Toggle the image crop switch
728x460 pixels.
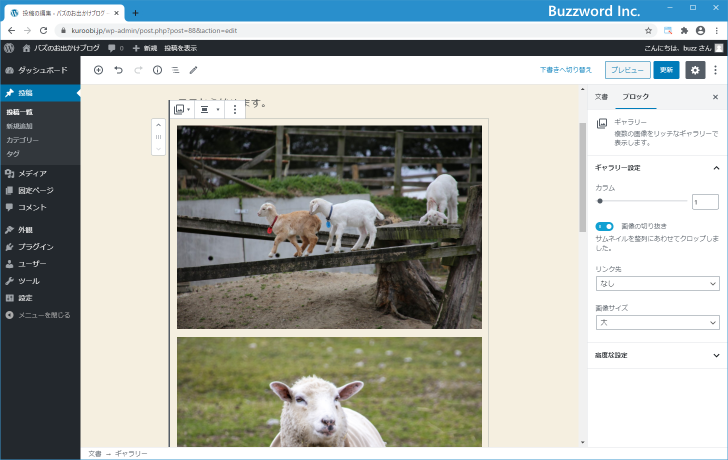[604, 226]
